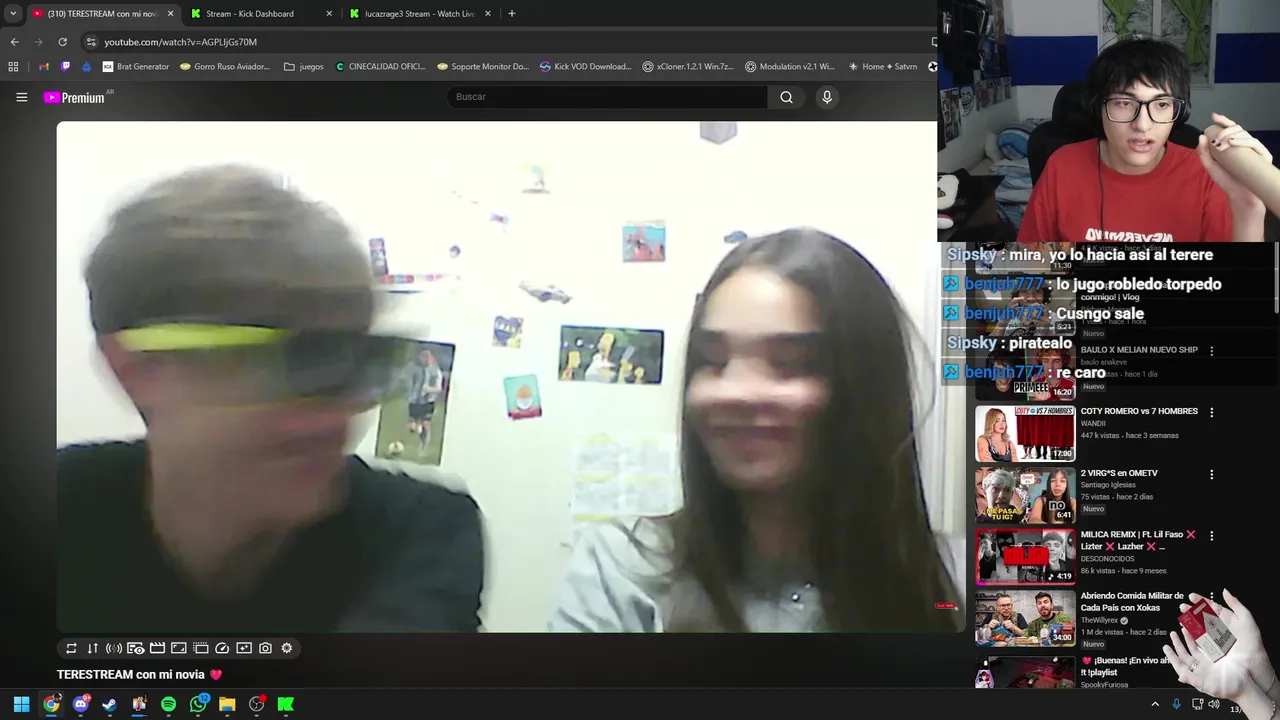Screen dimensions: 1280x720
Task: Click the YouTube Buscar search field
Action: click(607, 97)
